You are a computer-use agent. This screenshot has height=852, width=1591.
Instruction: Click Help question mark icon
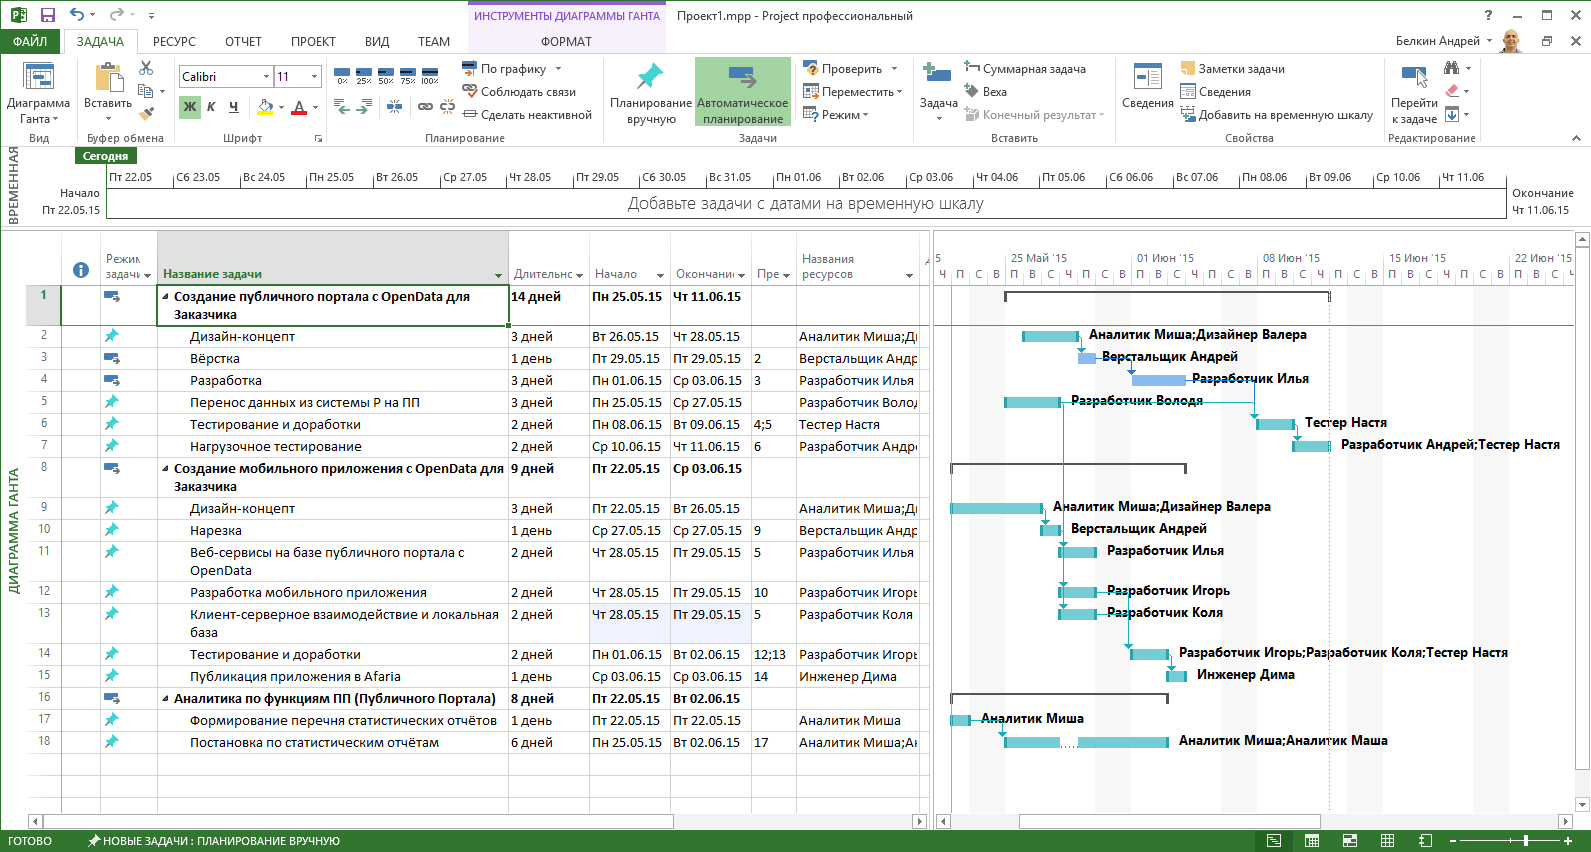pyautogui.click(x=1488, y=15)
